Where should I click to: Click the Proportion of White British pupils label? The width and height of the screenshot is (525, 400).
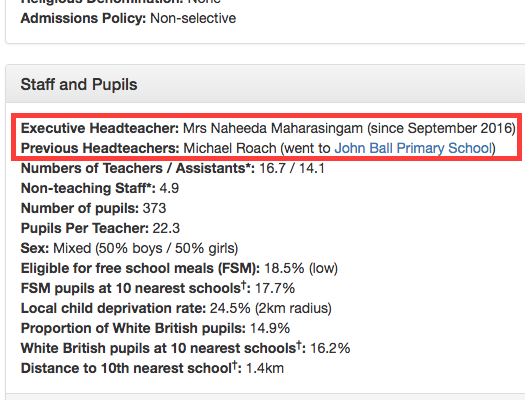(x=133, y=328)
